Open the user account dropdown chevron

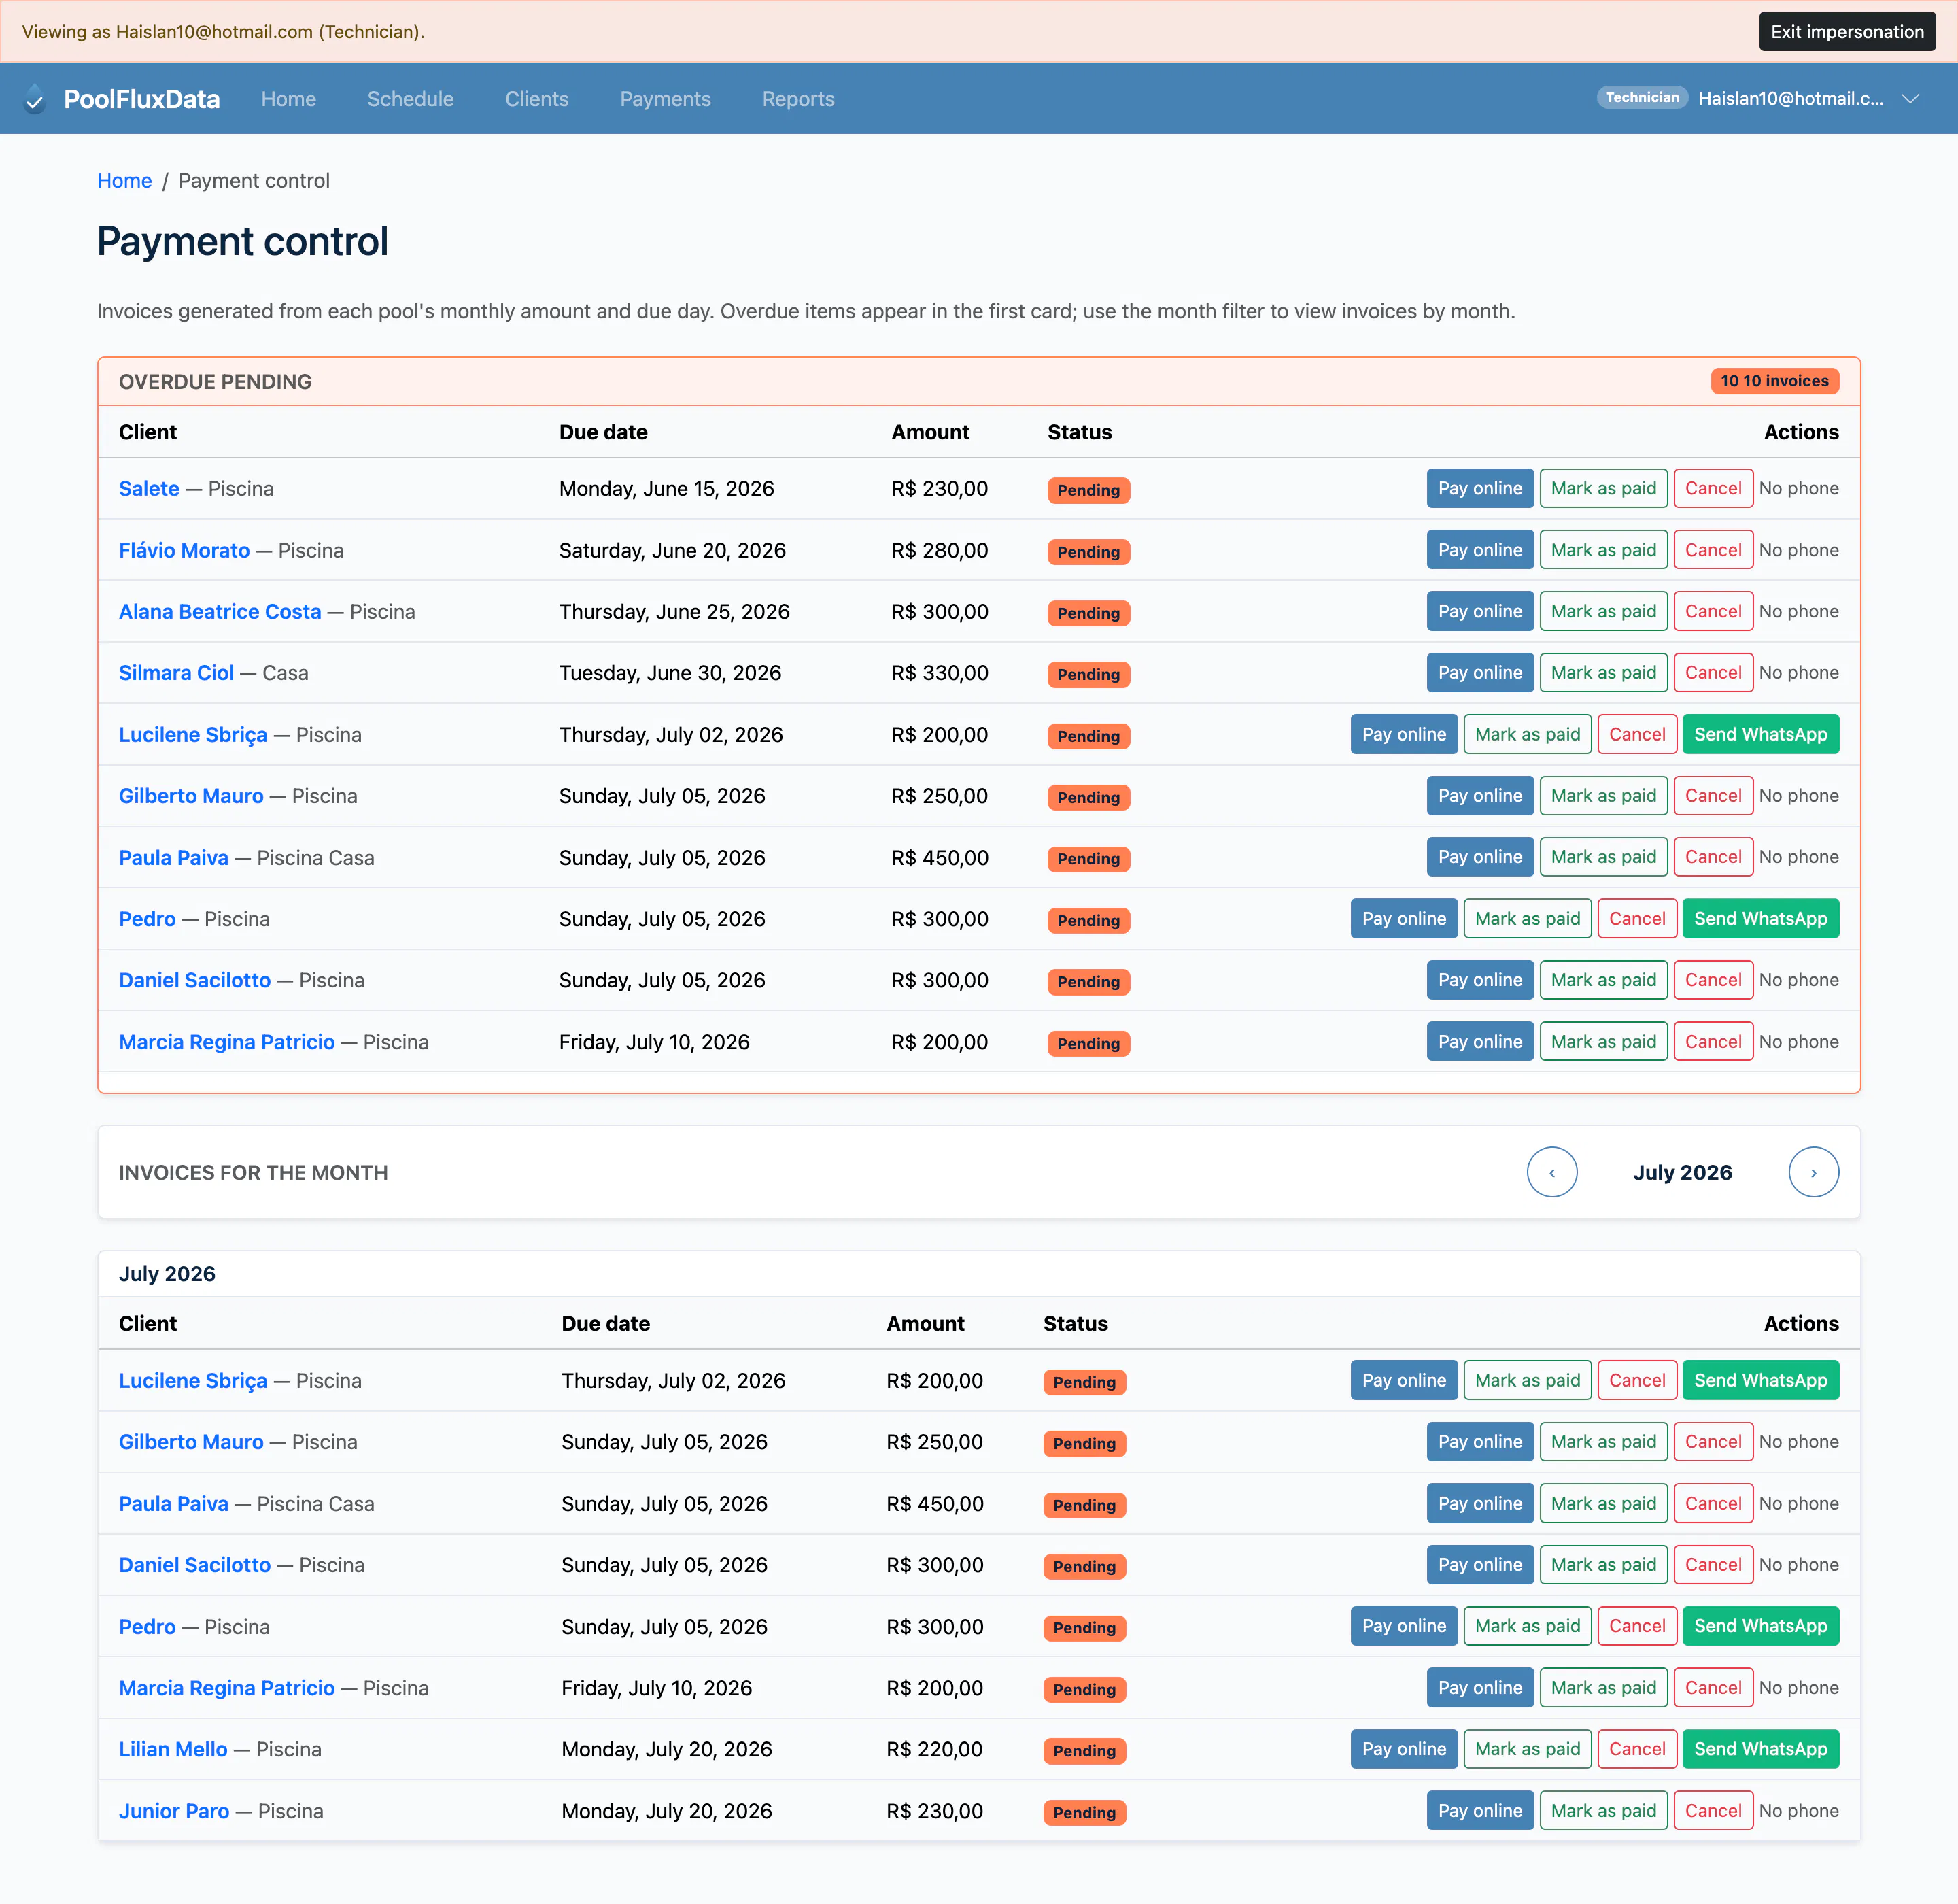pos(1910,98)
